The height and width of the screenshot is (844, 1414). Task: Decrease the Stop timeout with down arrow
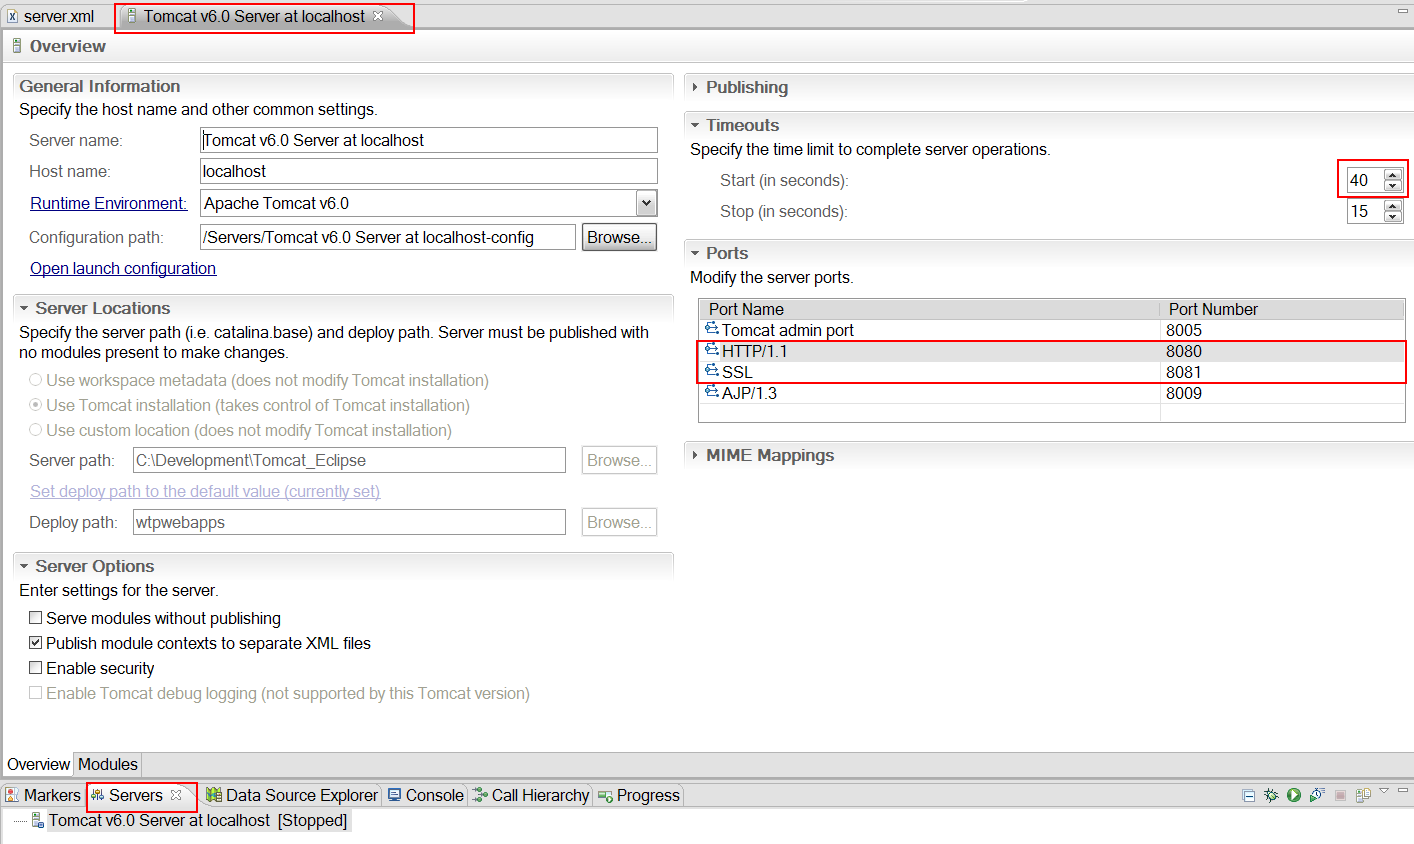point(1393,216)
